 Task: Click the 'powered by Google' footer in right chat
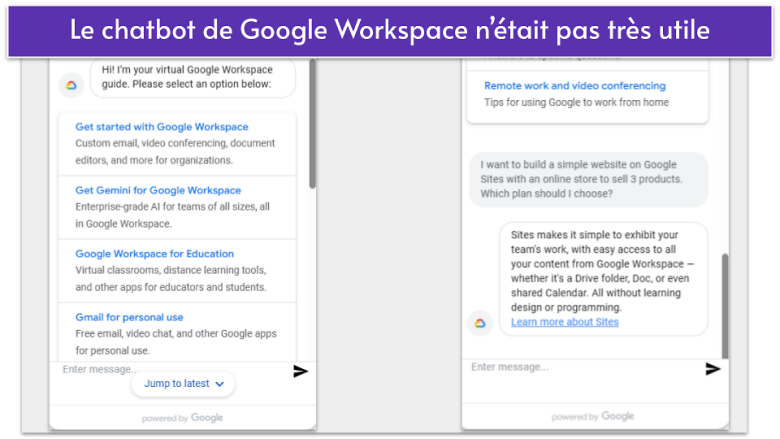point(592,417)
